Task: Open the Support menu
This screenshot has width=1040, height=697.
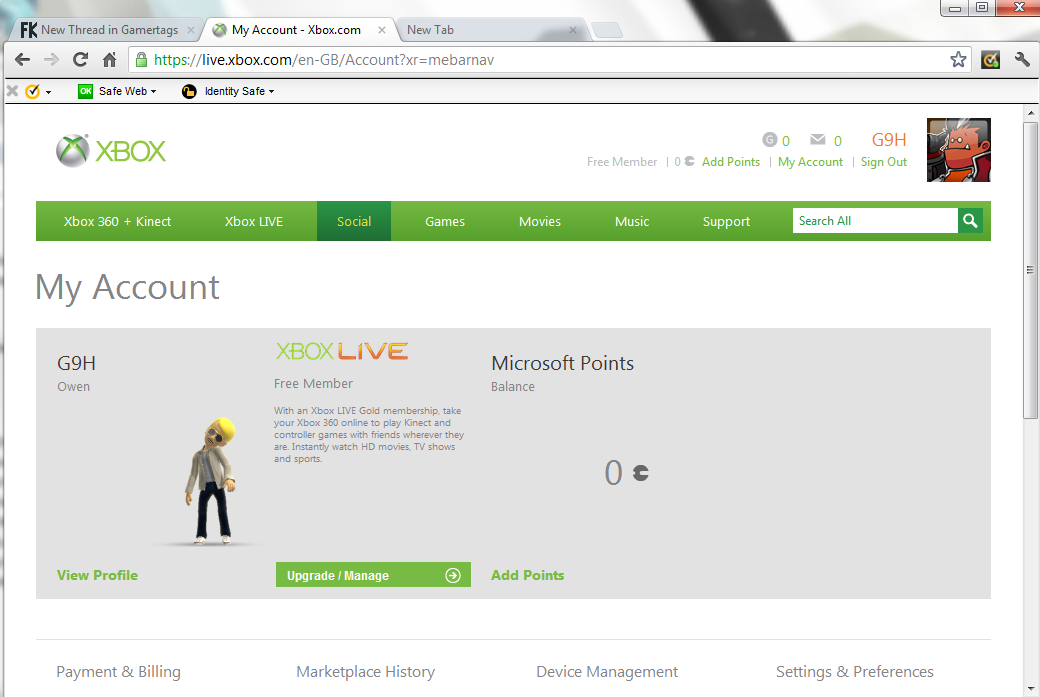Action: point(726,221)
